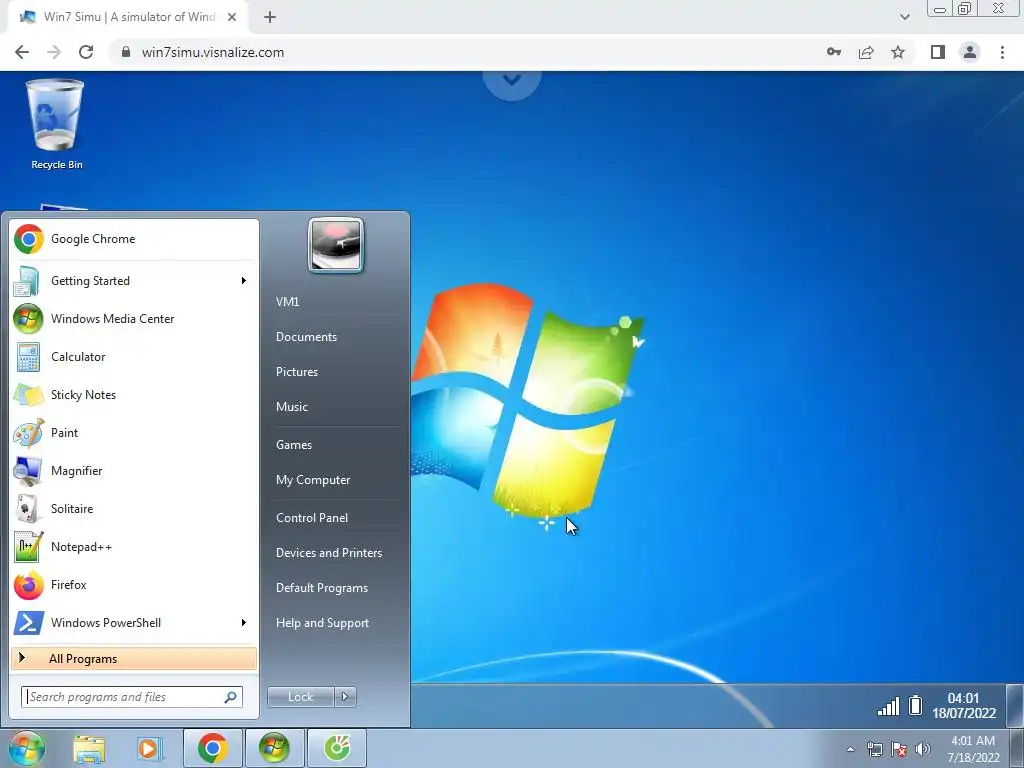Click the Chrome profile avatar
The image size is (1024, 768).
pos(970,52)
